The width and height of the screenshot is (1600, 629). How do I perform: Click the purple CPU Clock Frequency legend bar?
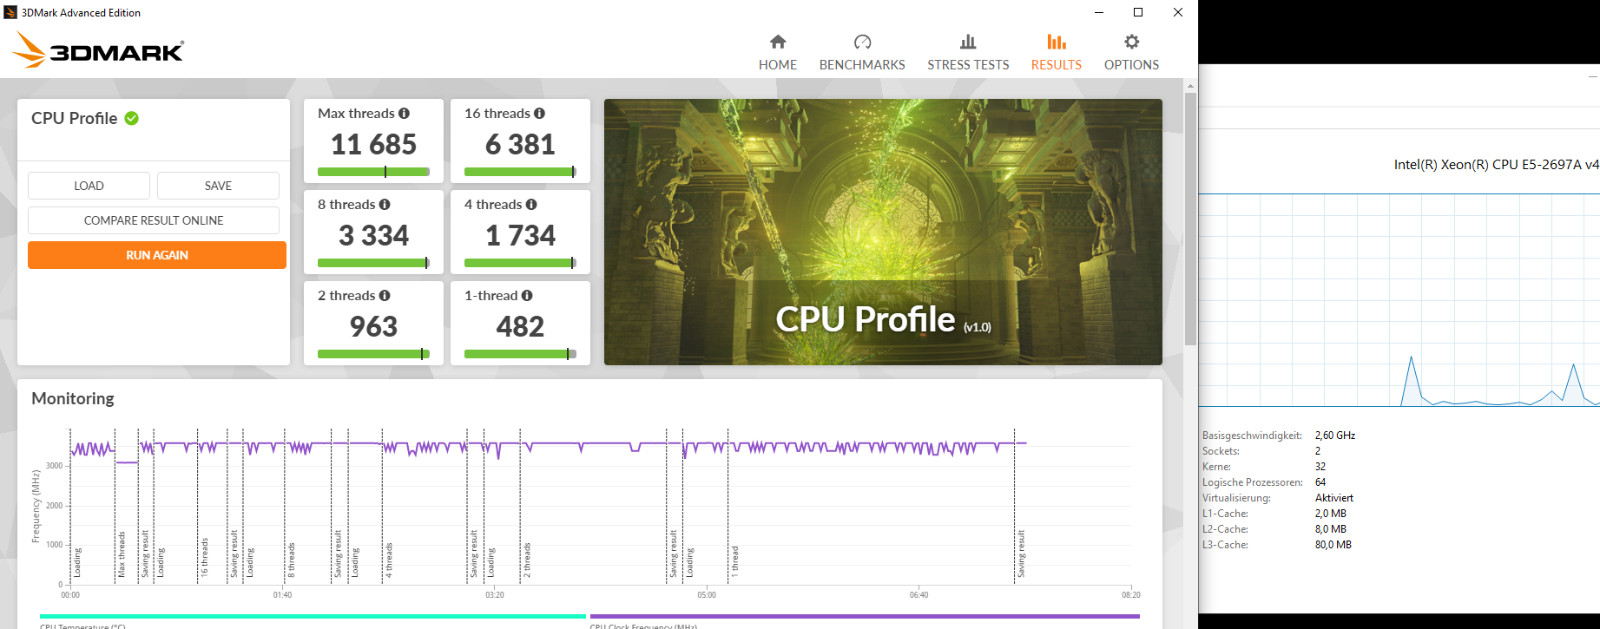(x=865, y=616)
